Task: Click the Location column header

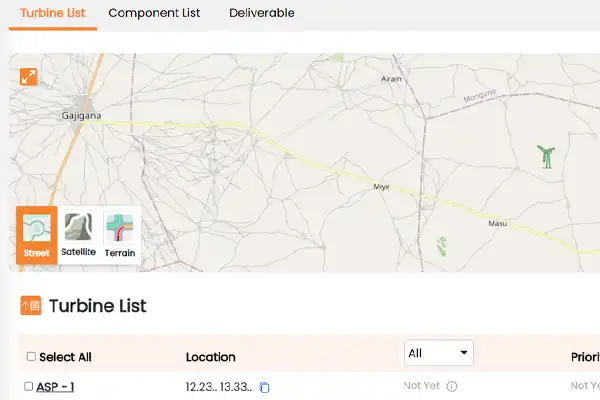Action: click(x=210, y=357)
